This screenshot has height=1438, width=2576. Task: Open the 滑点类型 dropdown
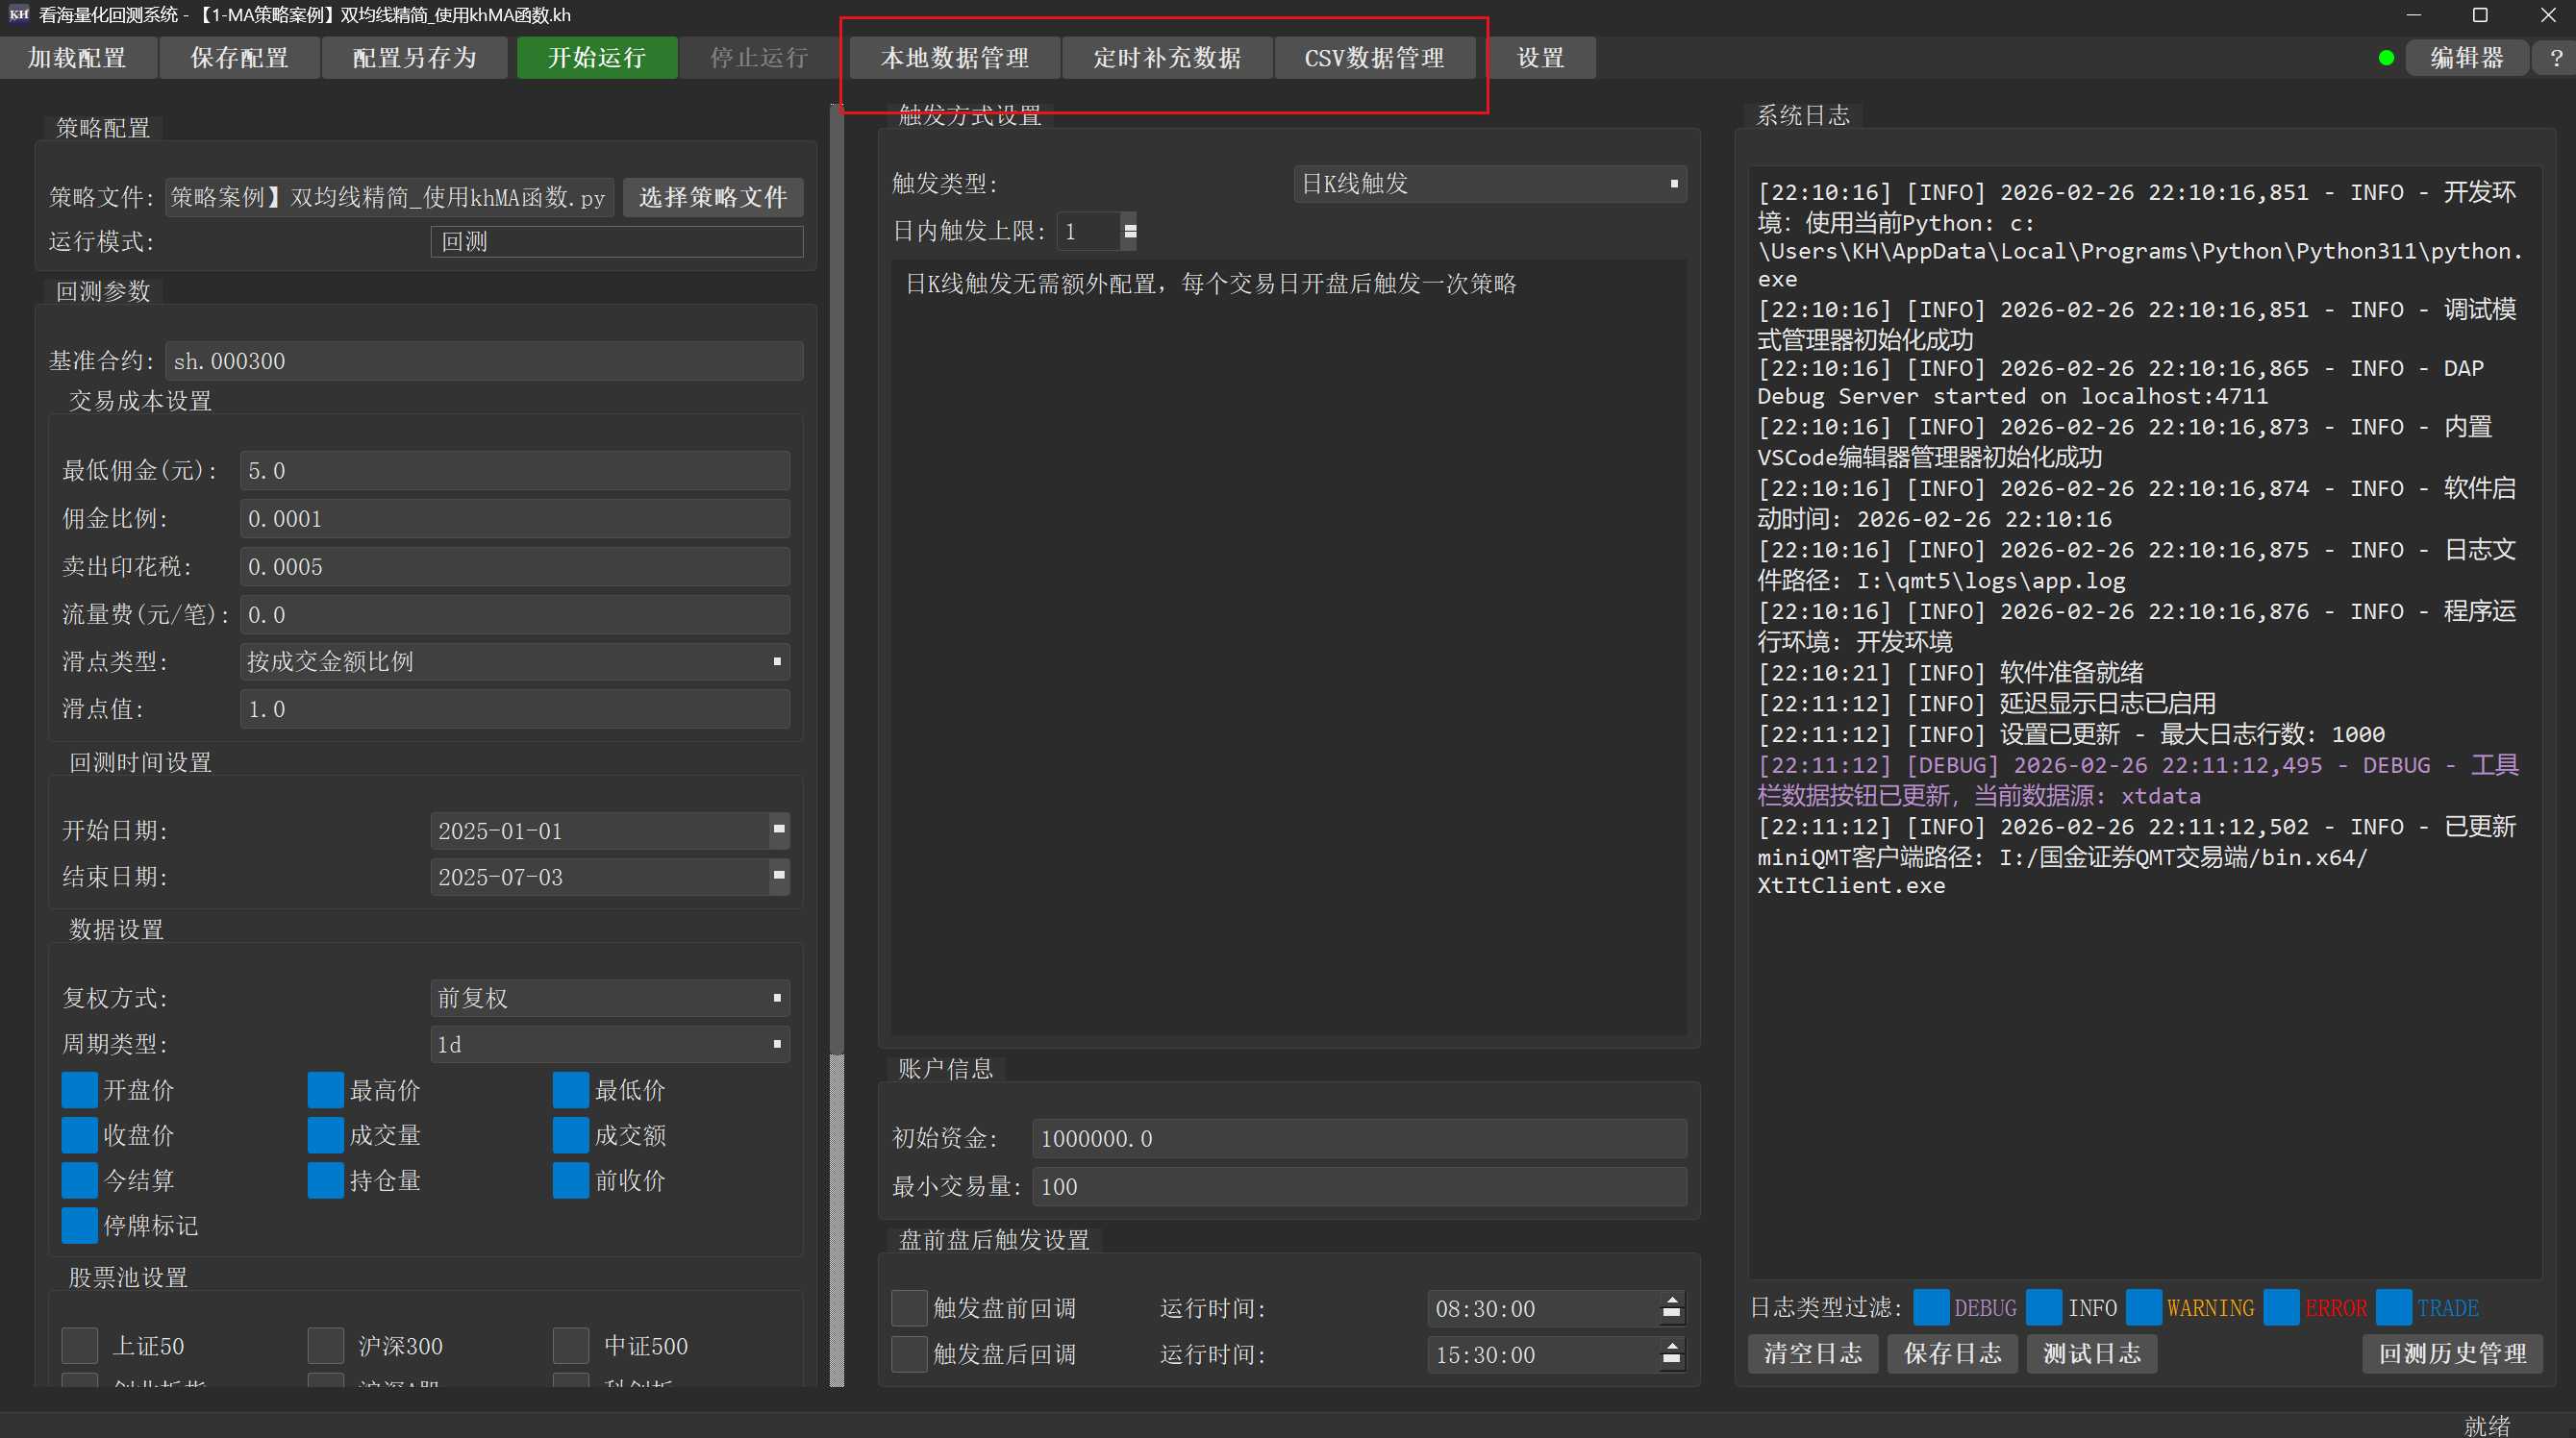(x=514, y=661)
